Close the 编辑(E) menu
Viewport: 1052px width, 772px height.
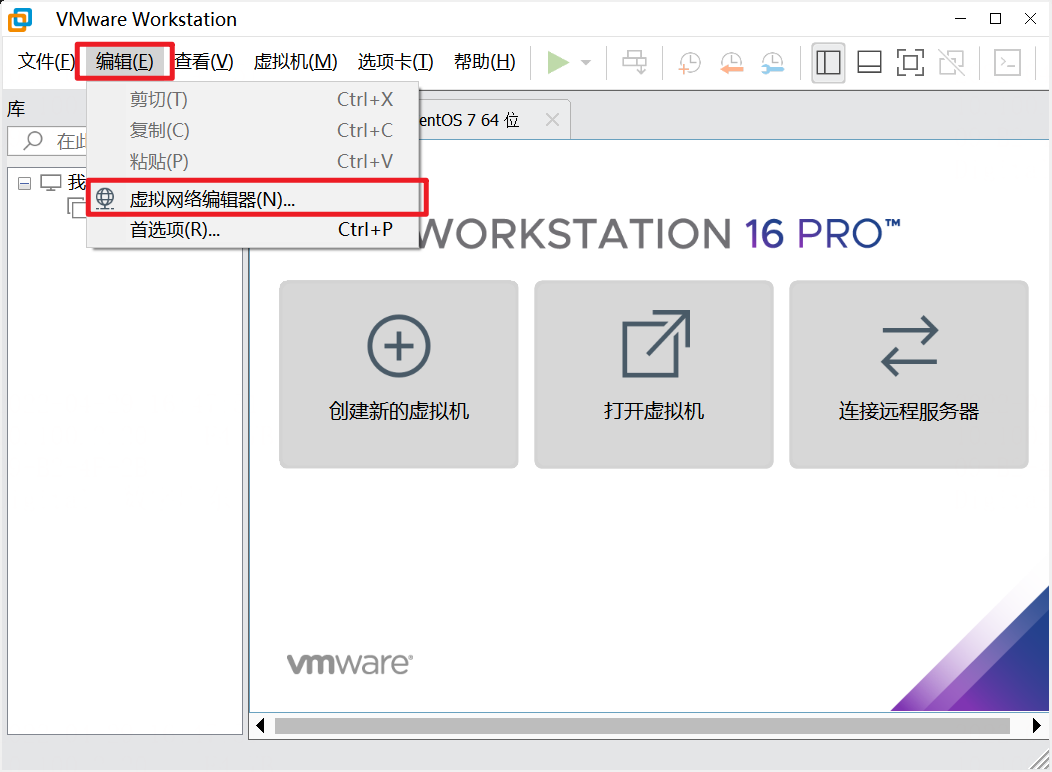click(x=125, y=62)
